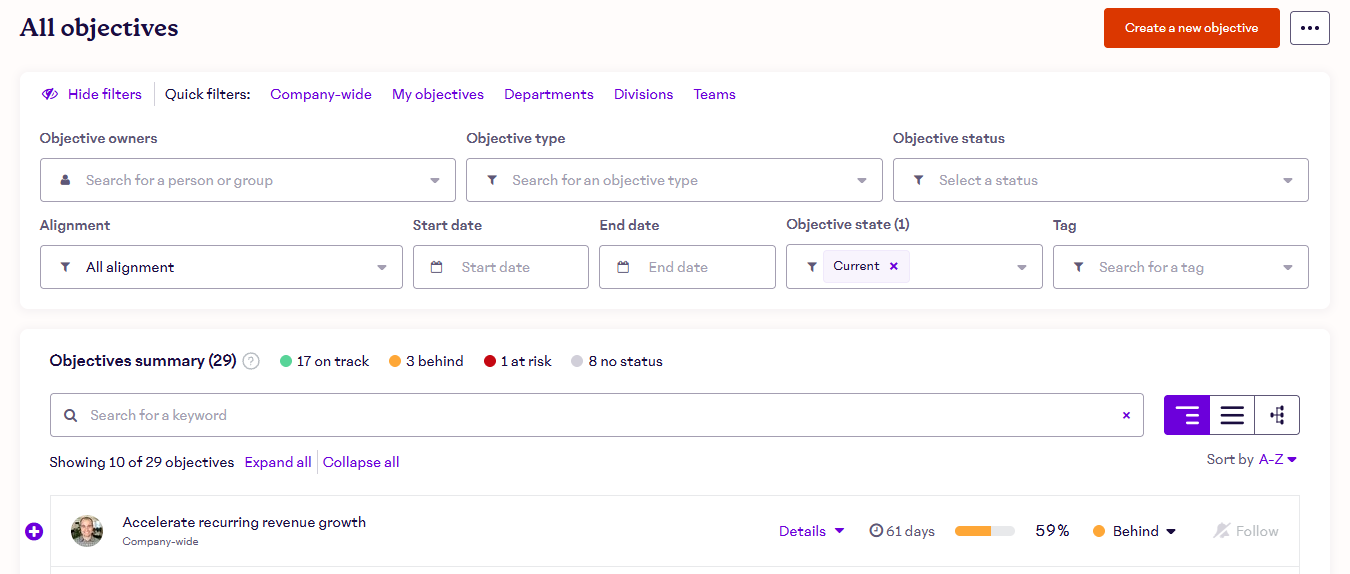Expand the All alignment dropdown

(221, 267)
